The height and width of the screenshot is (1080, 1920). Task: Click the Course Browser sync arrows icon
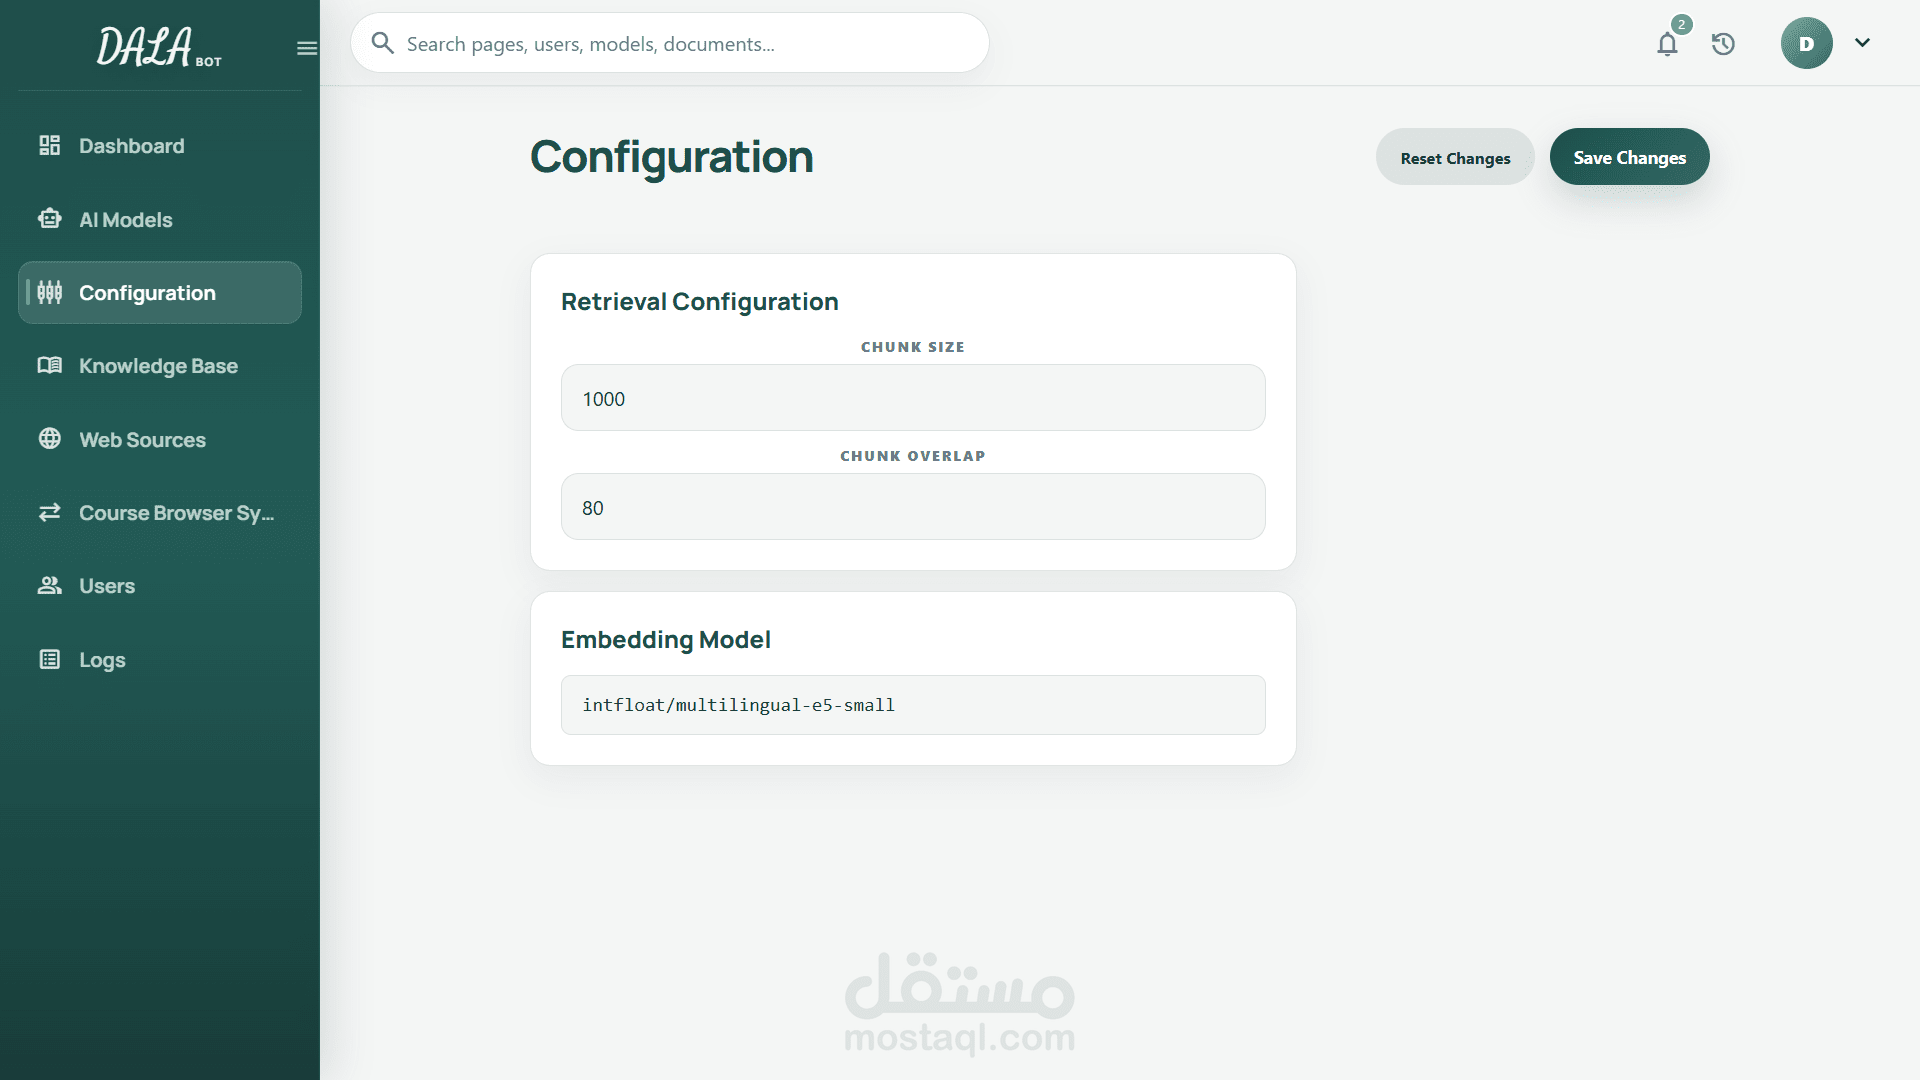(x=50, y=513)
